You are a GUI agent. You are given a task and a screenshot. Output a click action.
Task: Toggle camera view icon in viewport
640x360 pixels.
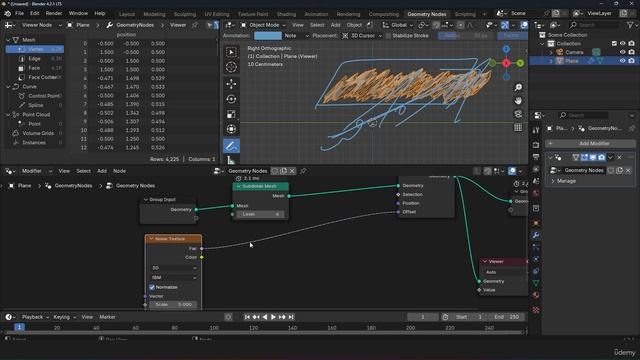pyautogui.click(x=518, y=114)
